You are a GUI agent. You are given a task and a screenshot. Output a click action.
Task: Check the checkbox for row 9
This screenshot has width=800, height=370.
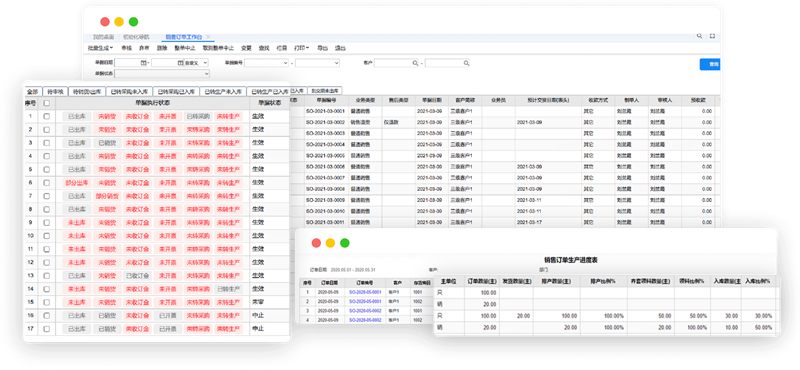[x=46, y=223]
